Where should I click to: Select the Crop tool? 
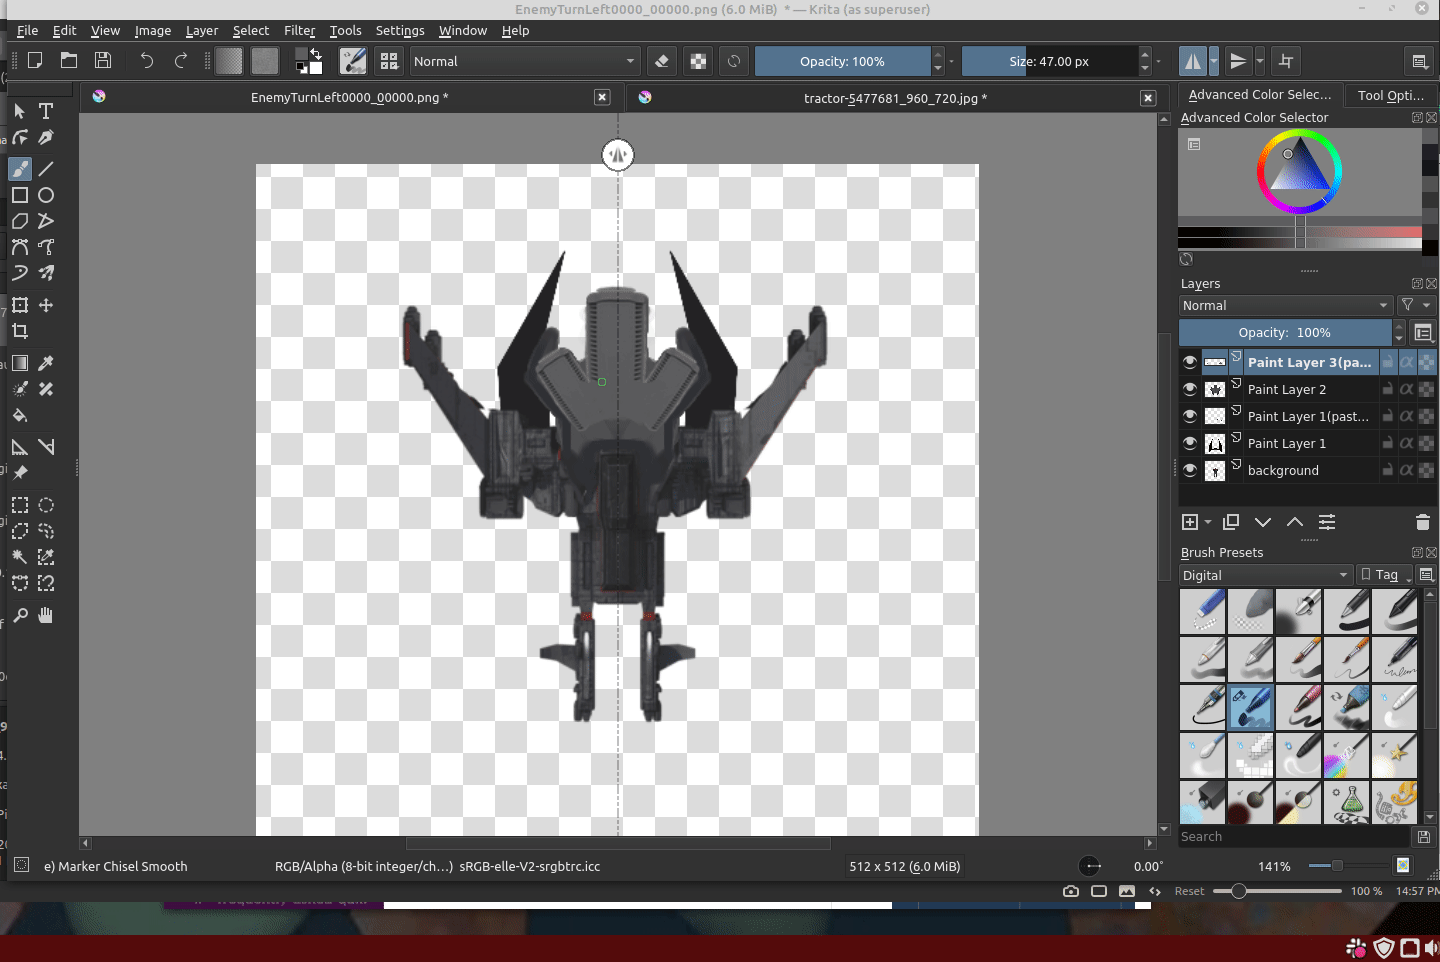[20, 331]
